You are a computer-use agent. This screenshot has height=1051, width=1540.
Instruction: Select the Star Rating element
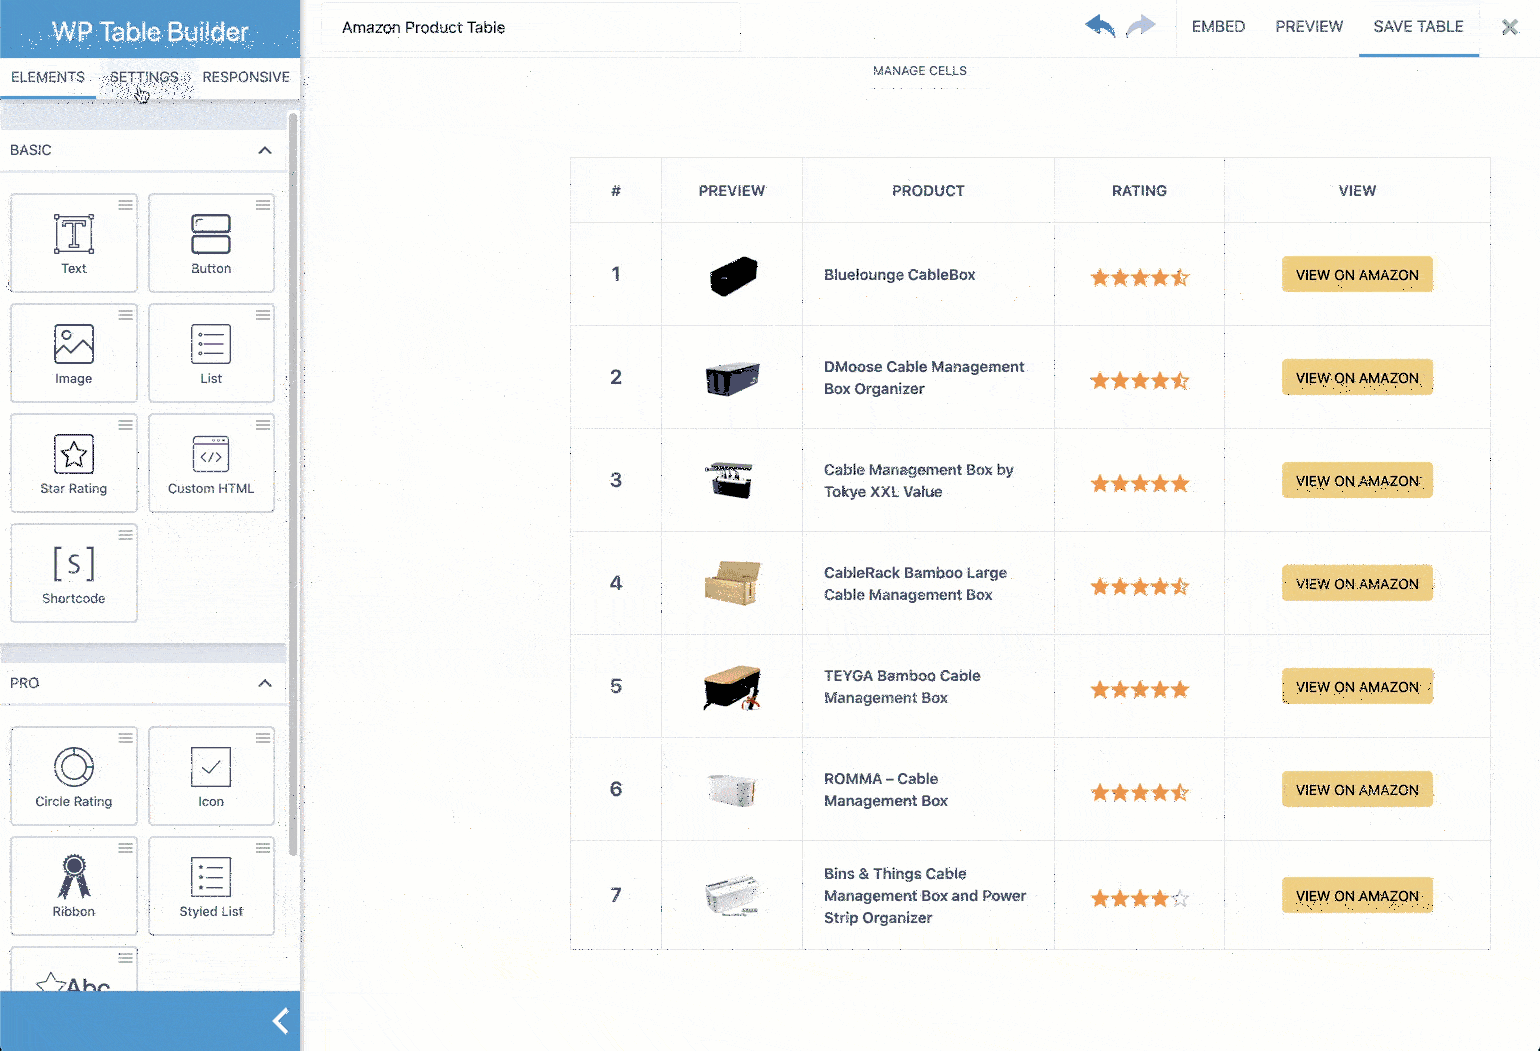(74, 463)
